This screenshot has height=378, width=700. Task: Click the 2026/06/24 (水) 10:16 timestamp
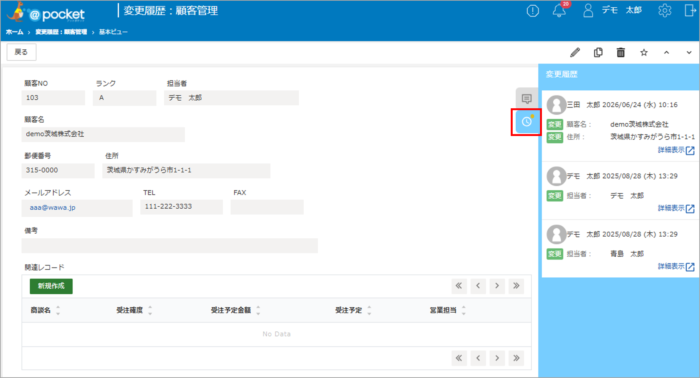[640, 105]
